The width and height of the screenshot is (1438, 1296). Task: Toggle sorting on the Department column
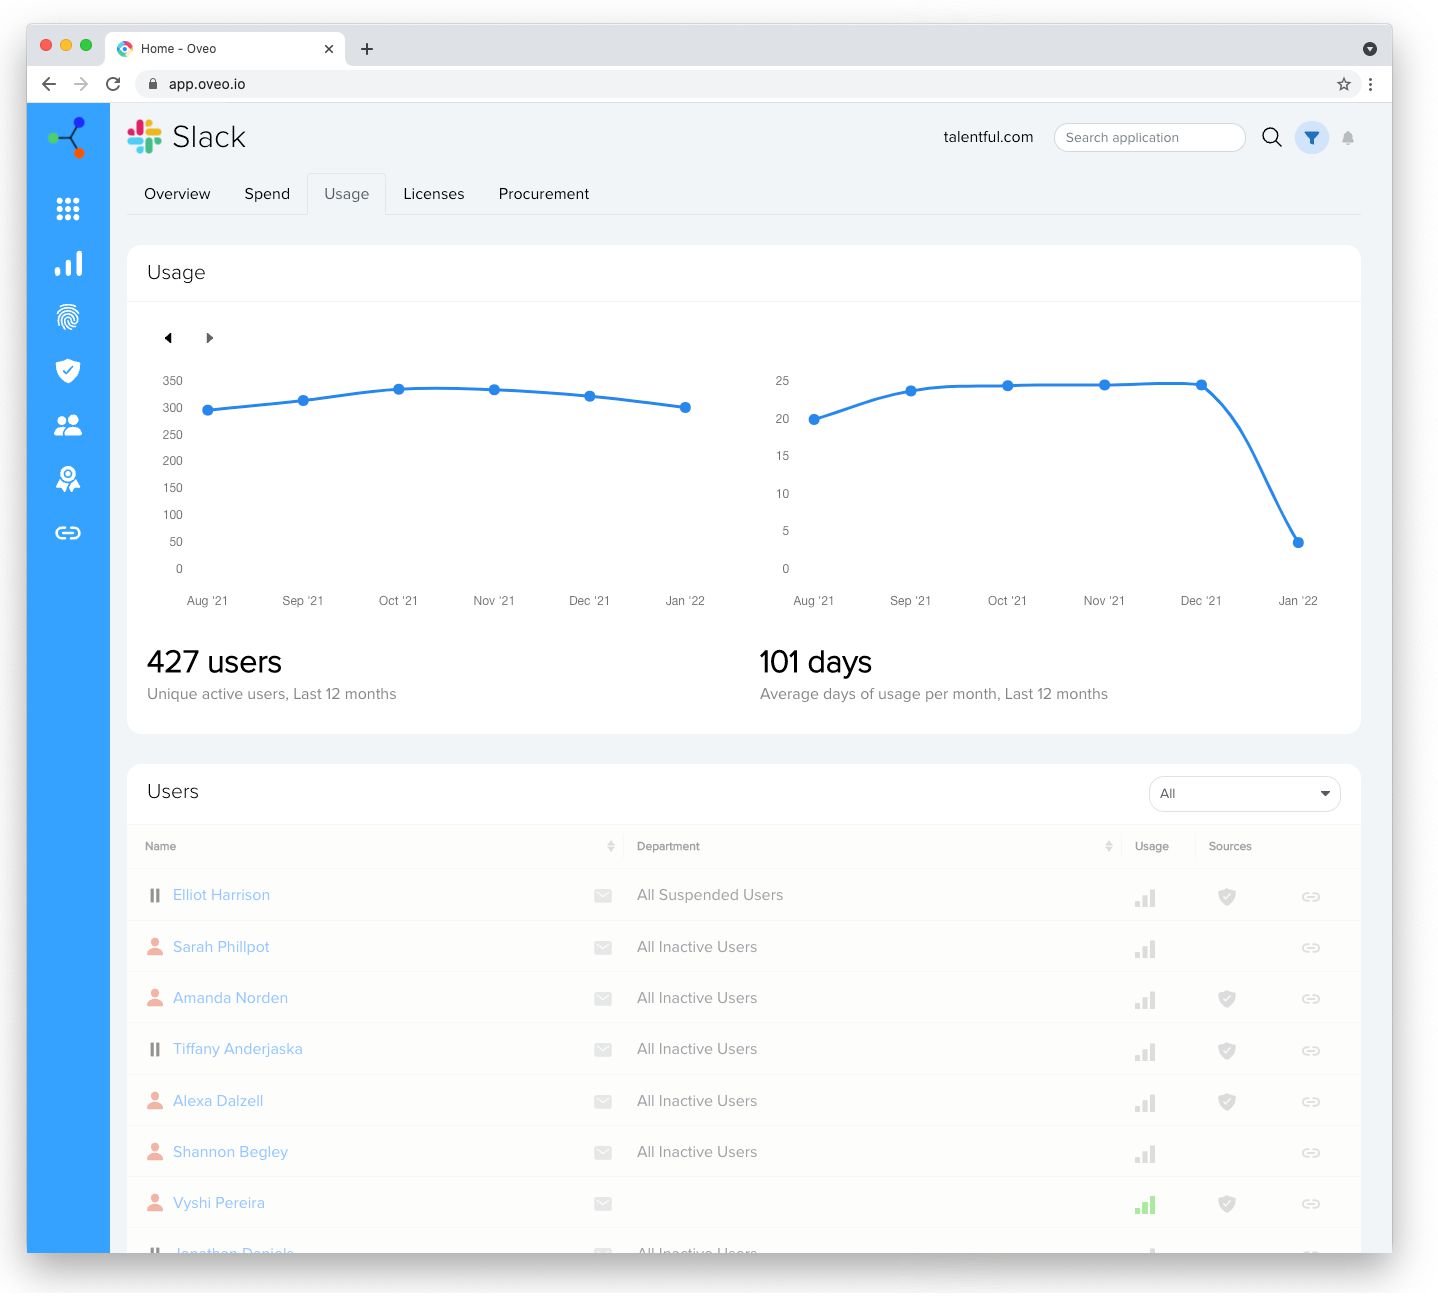pos(1108,846)
